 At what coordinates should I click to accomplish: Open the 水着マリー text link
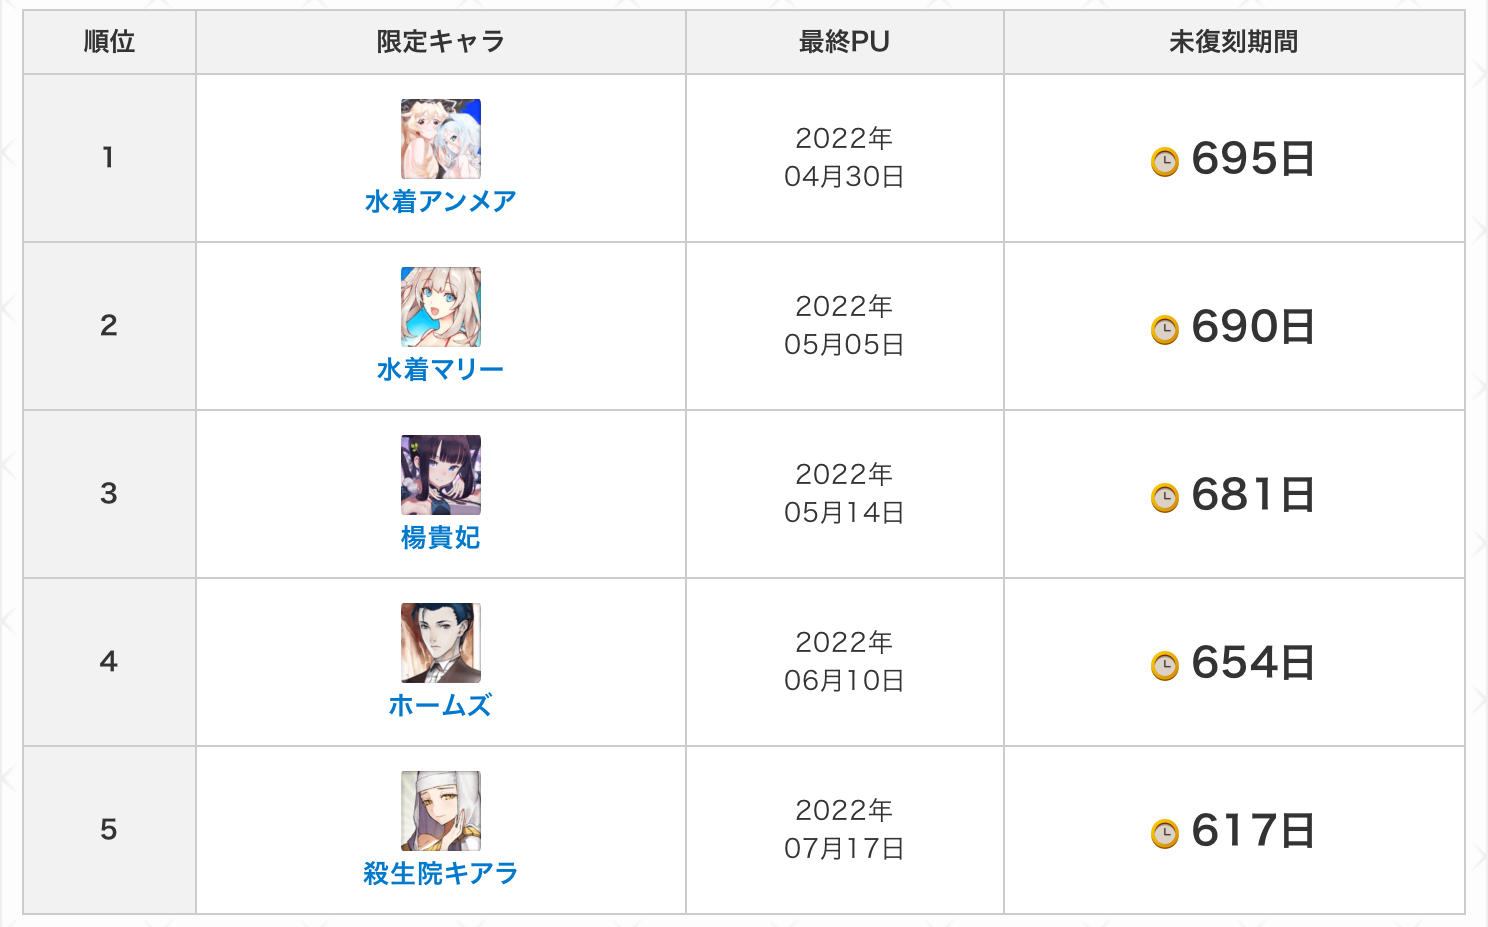click(441, 370)
